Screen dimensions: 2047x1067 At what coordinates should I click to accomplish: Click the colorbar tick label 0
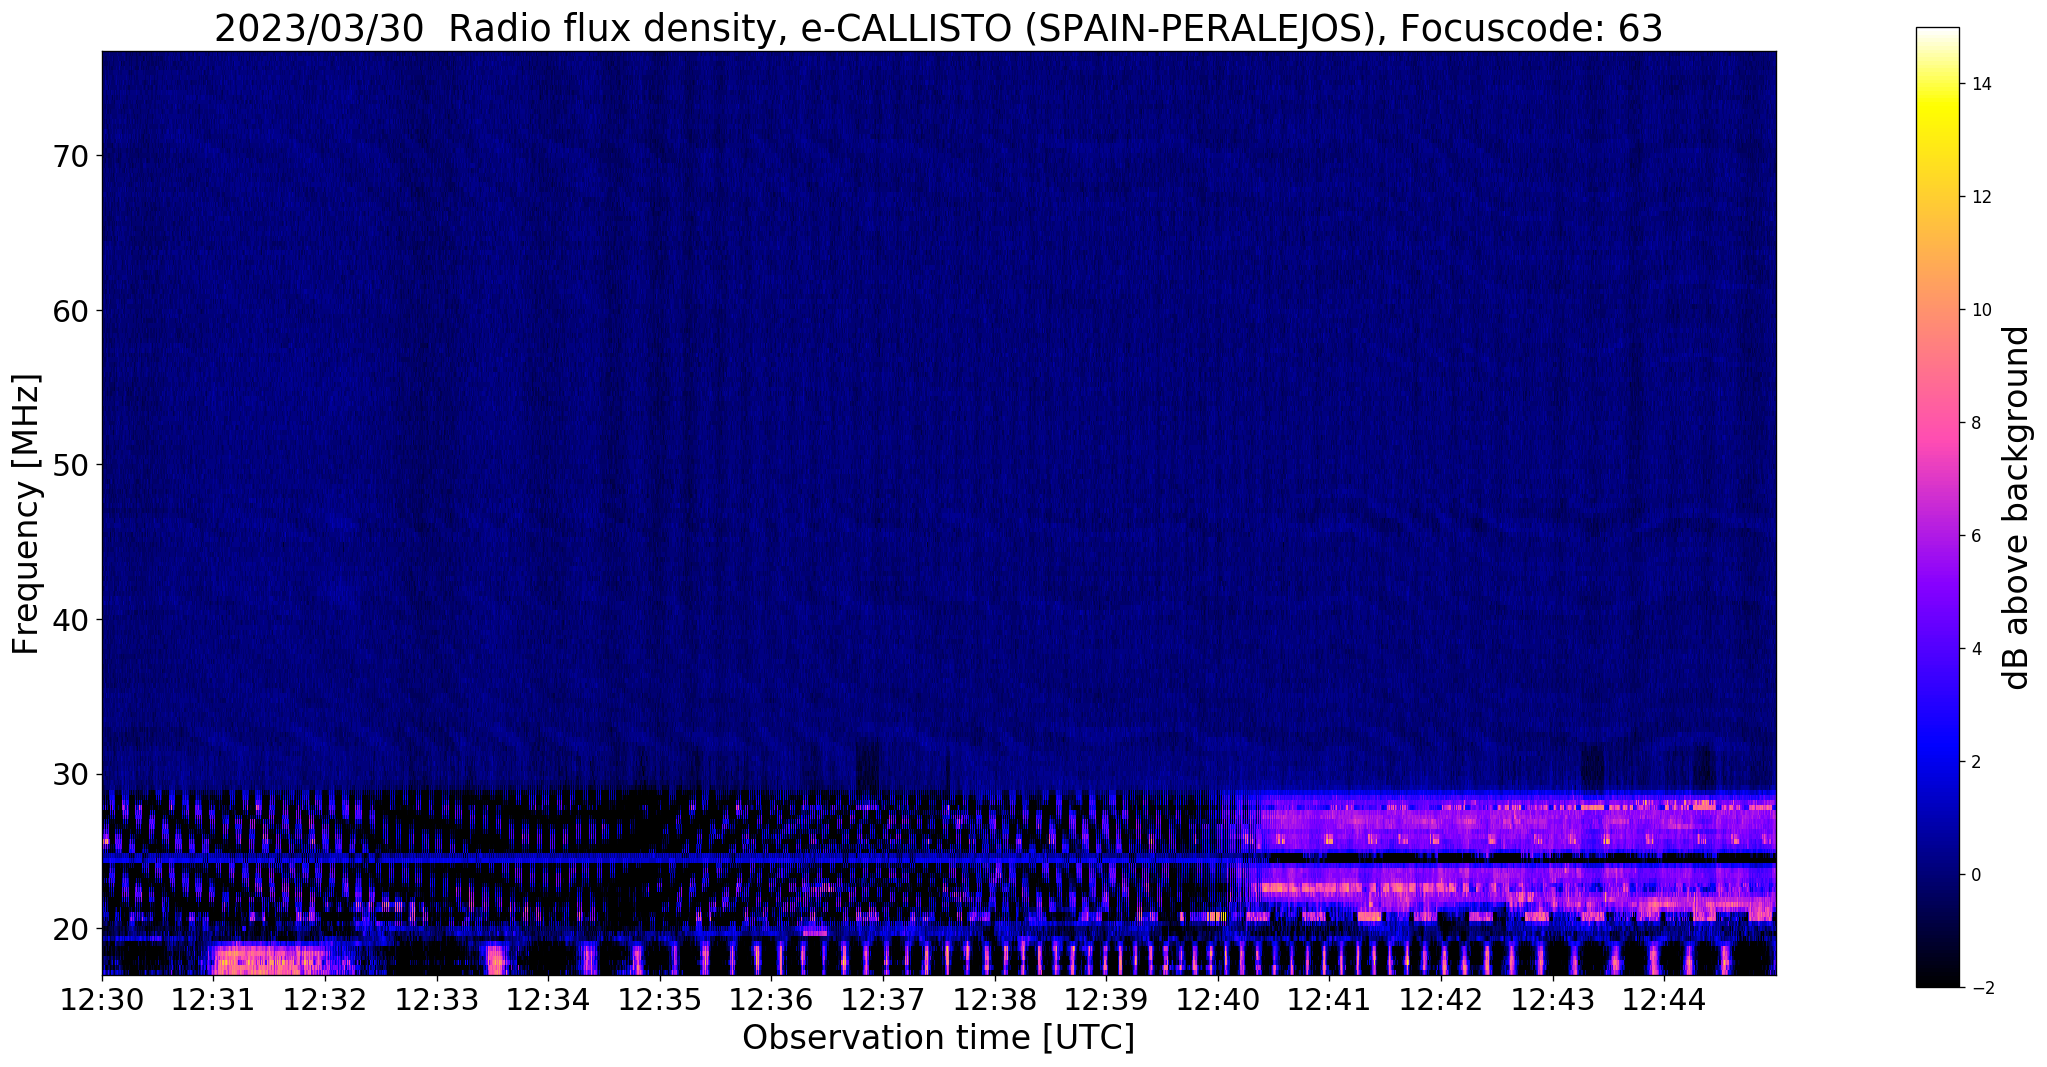tap(1975, 875)
